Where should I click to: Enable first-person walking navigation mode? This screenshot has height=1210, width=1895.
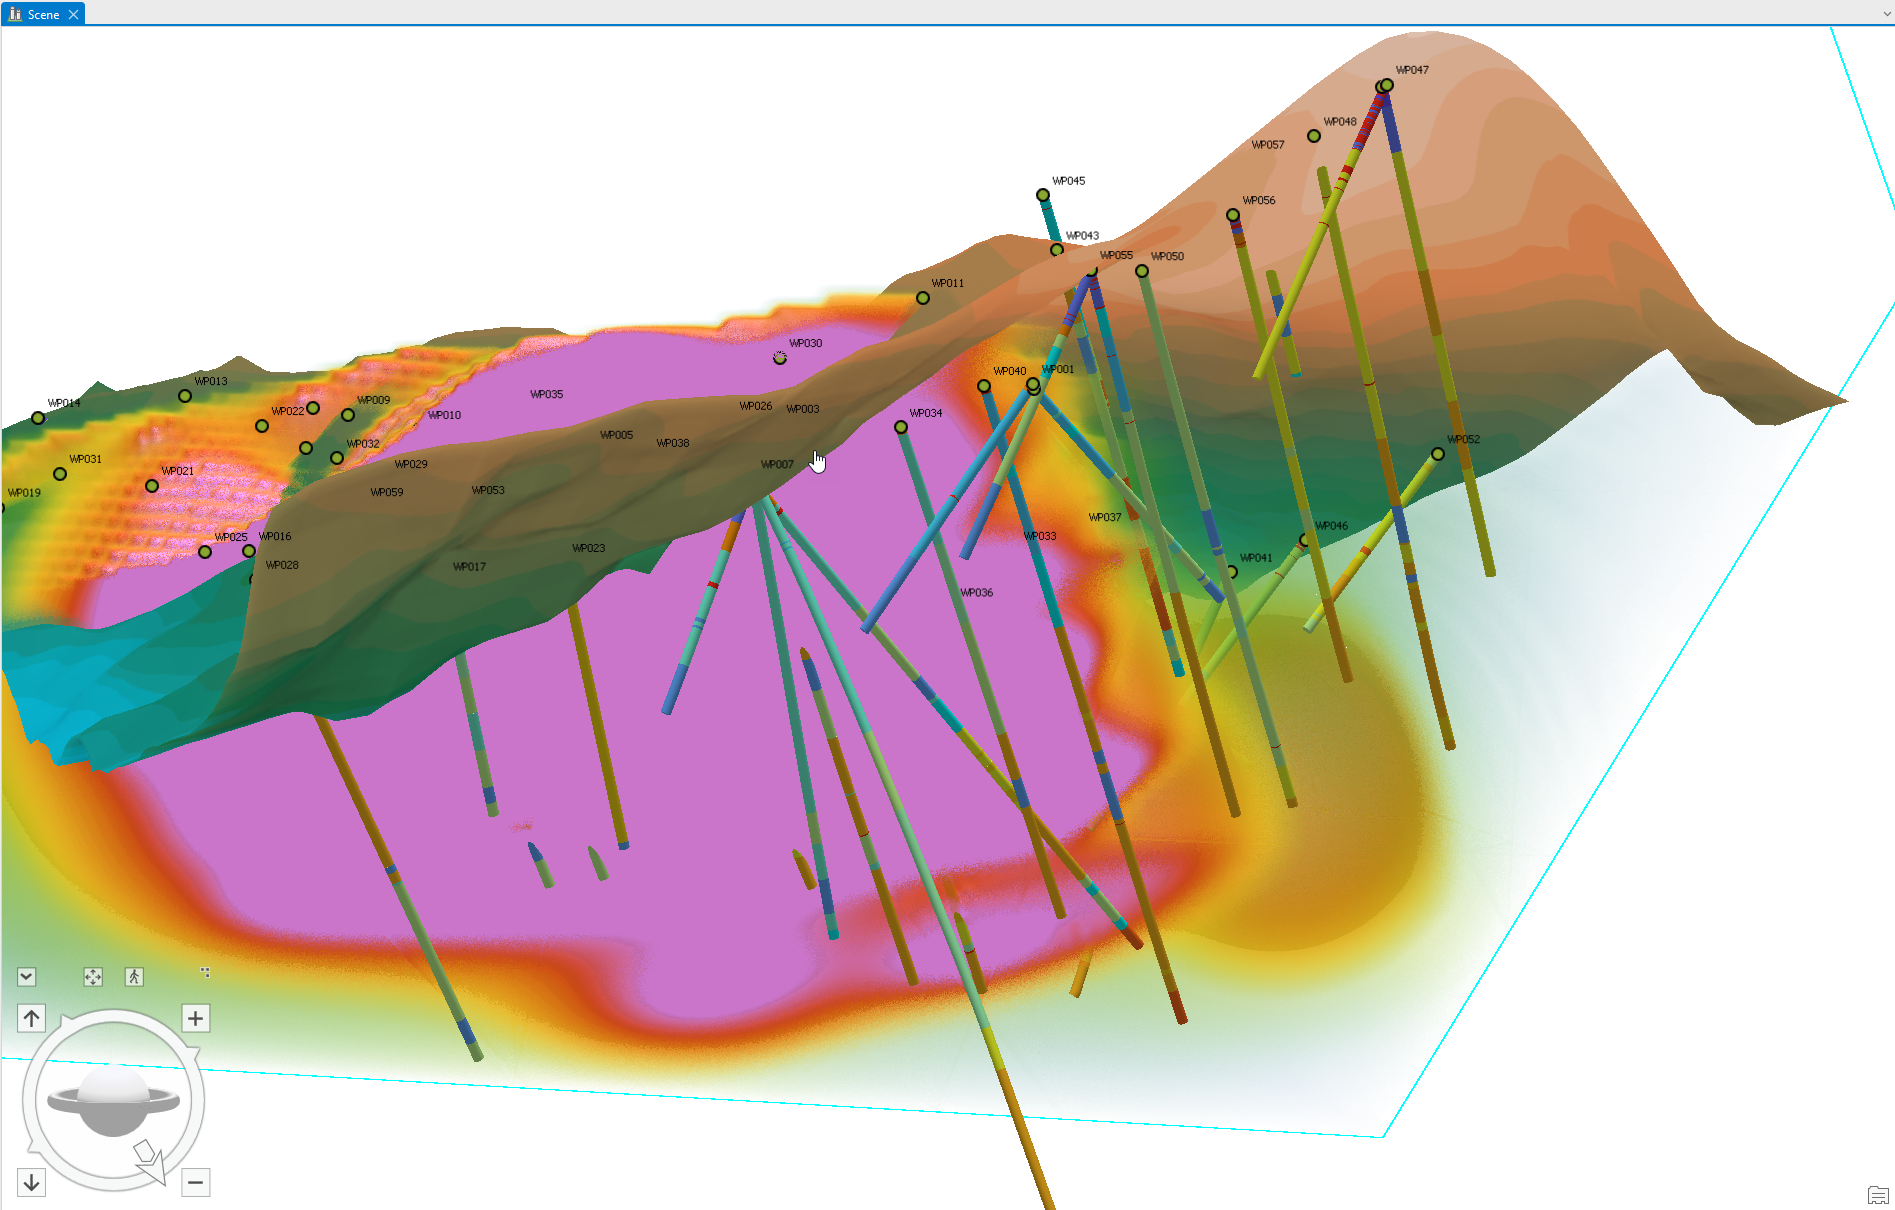coord(134,977)
